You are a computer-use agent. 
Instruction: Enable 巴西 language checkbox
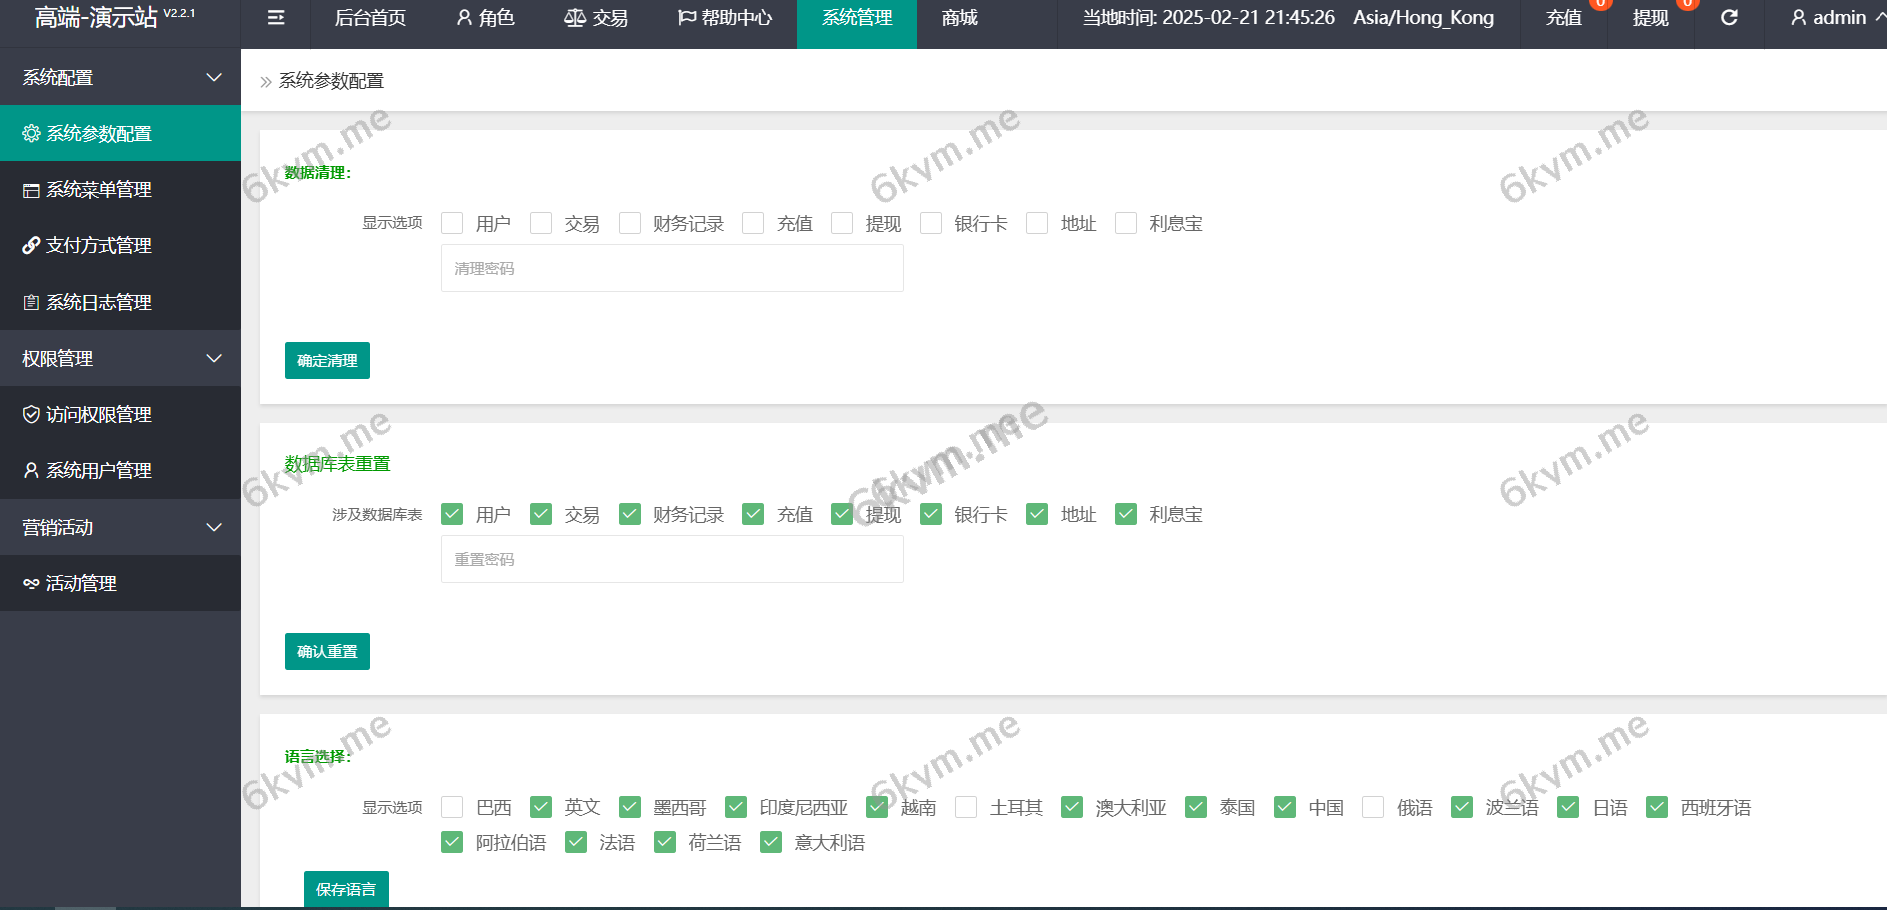[452, 807]
